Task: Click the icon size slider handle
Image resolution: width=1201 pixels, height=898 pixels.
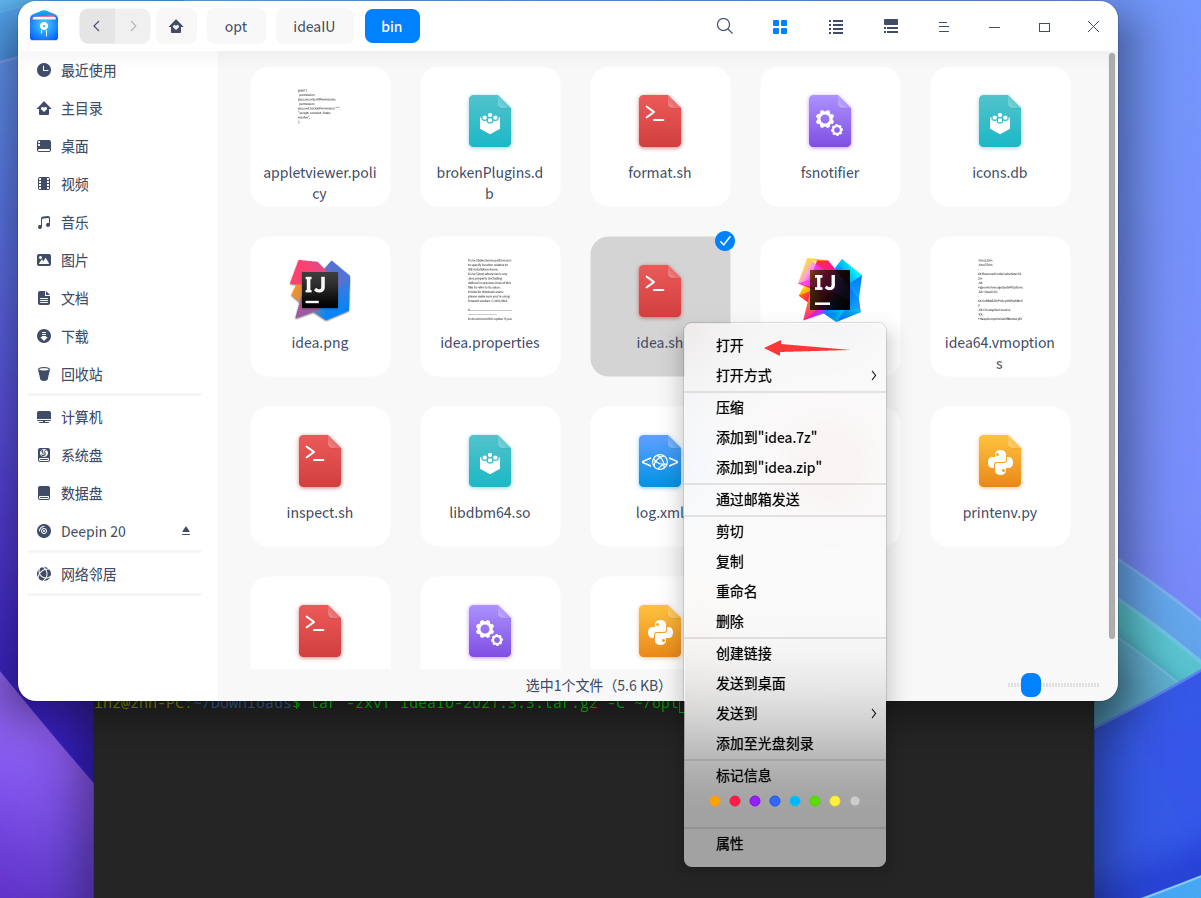Action: point(1031,685)
